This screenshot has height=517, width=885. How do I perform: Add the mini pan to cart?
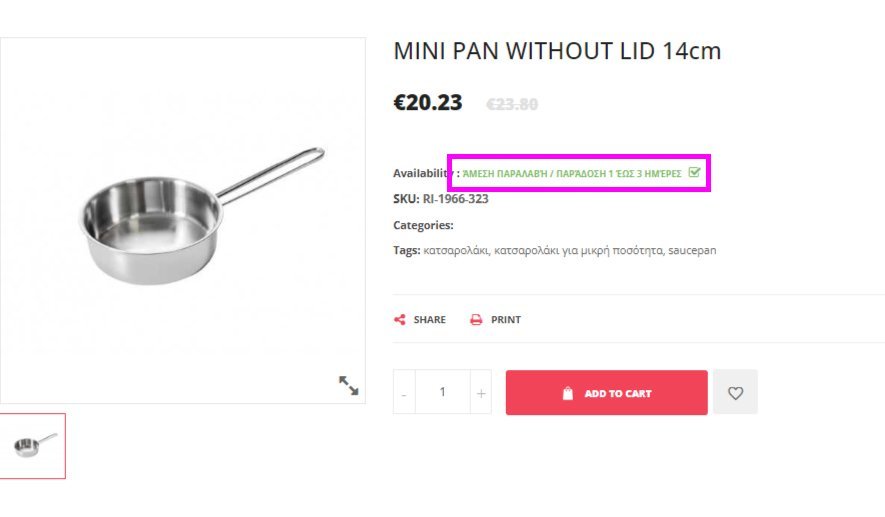click(606, 393)
